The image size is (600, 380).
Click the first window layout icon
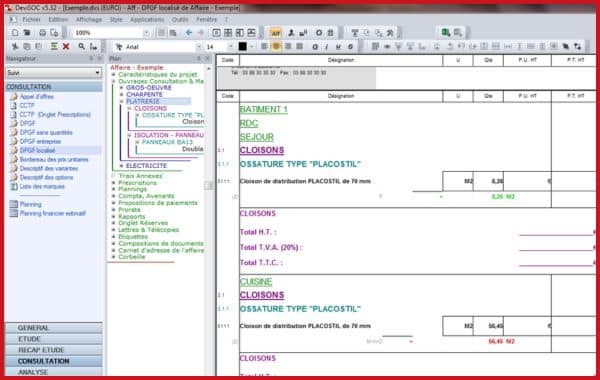pos(216,33)
